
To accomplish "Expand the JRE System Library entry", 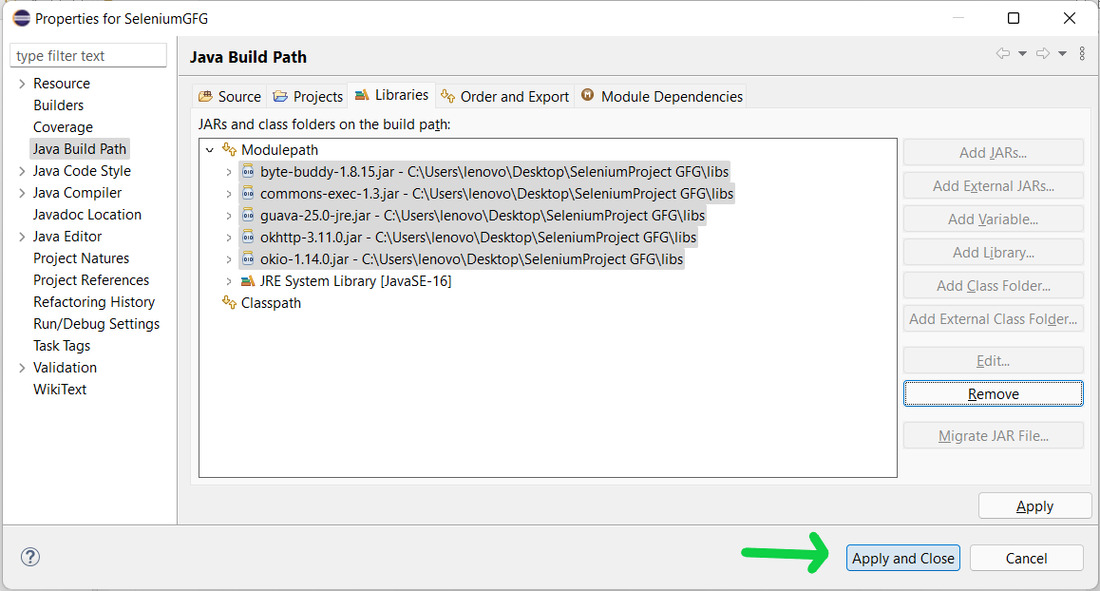I will point(229,281).
